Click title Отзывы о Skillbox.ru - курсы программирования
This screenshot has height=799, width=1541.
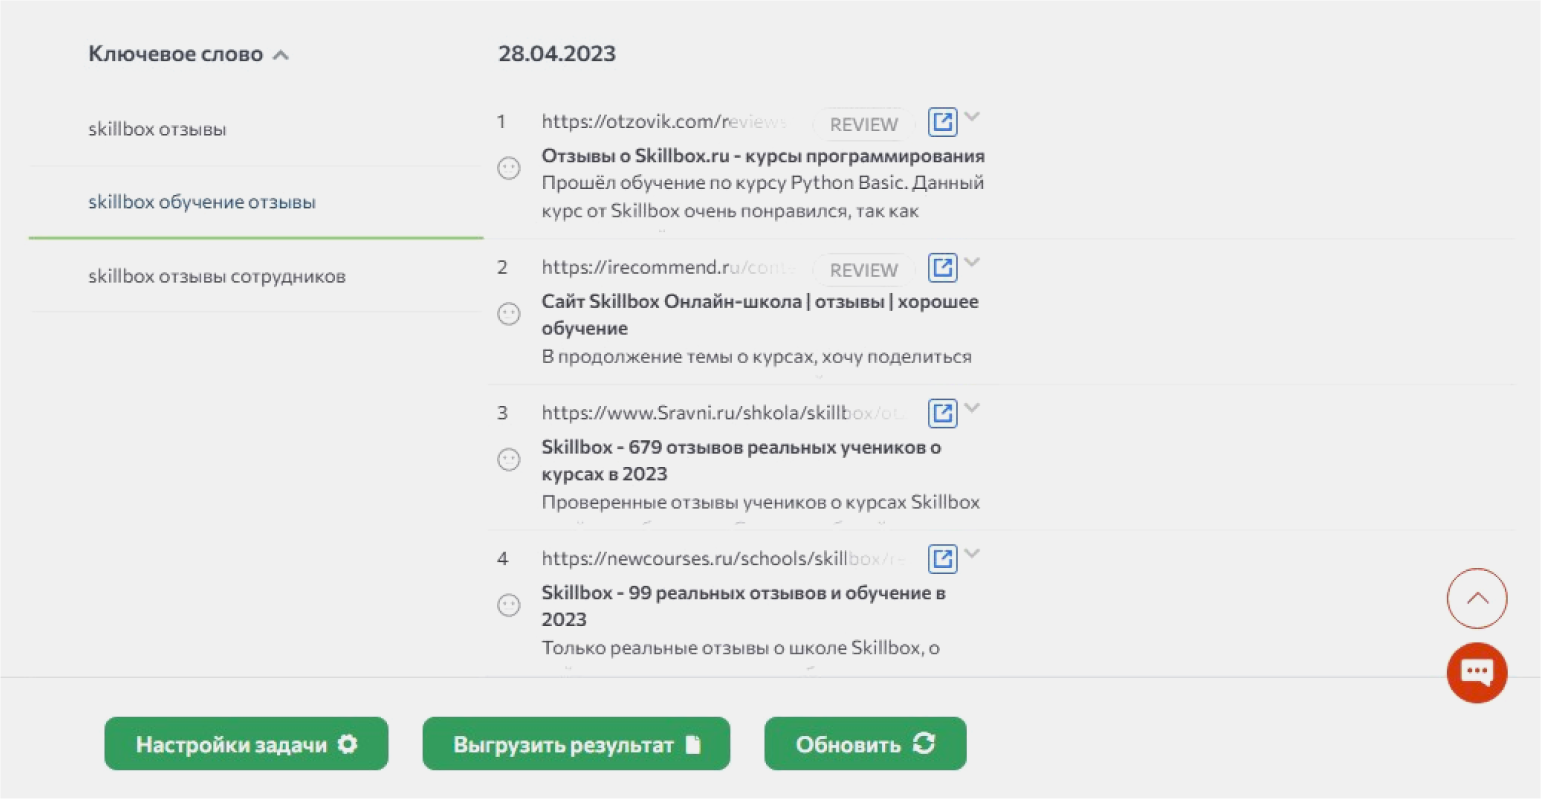click(x=763, y=156)
